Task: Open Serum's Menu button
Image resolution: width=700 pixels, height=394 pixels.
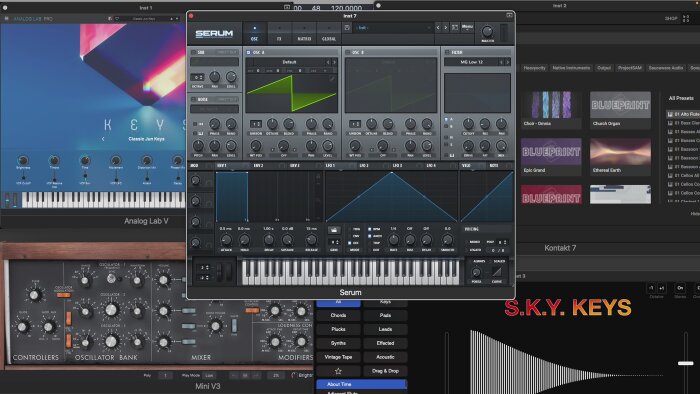Action: pos(467,28)
